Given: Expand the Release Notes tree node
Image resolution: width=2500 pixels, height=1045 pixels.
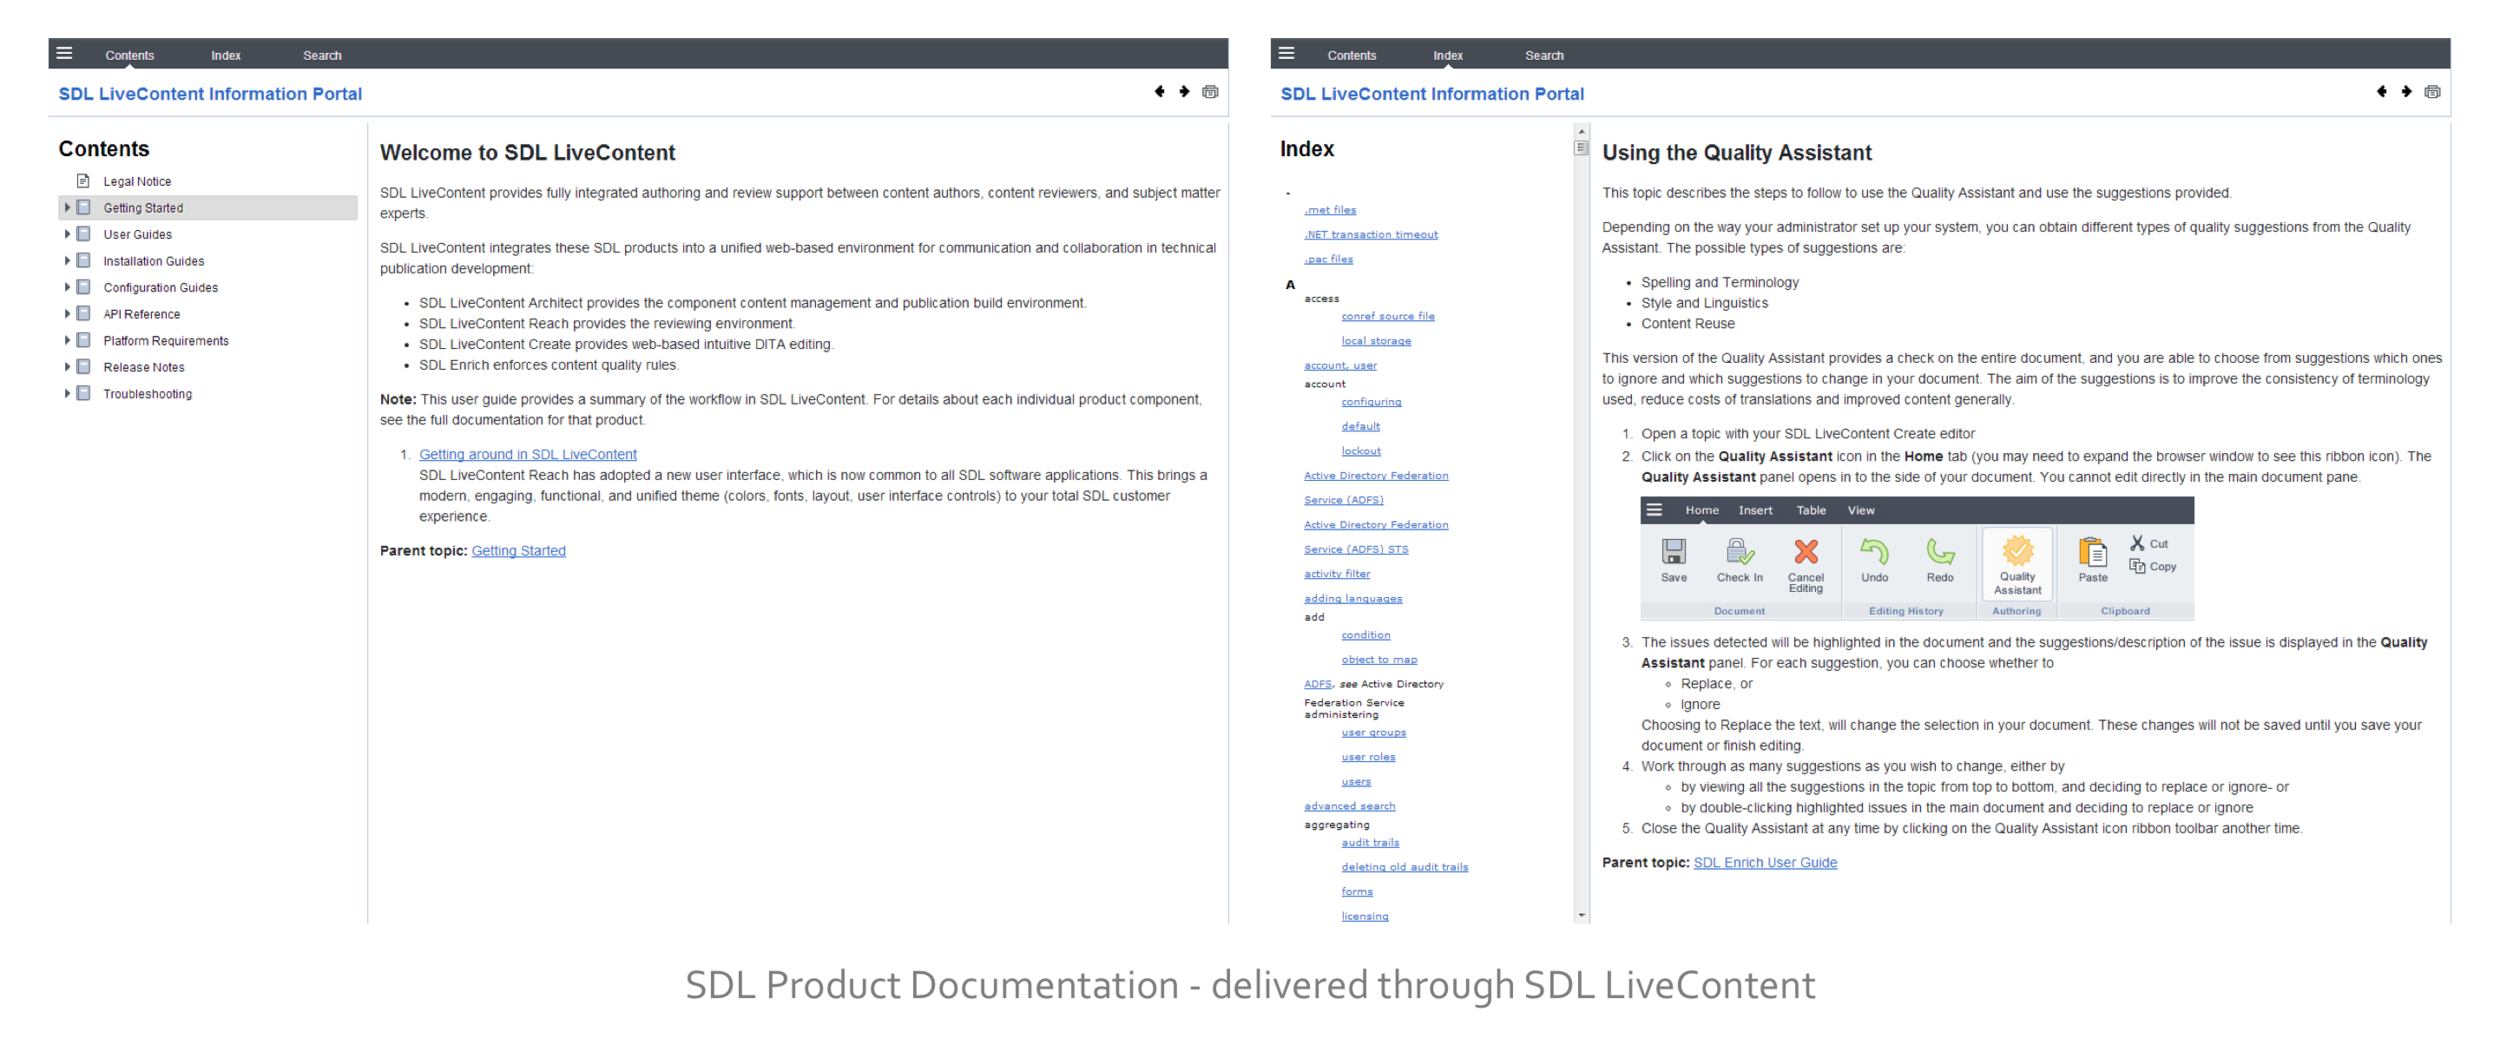Looking at the screenshot, I should click(x=67, y=367).
